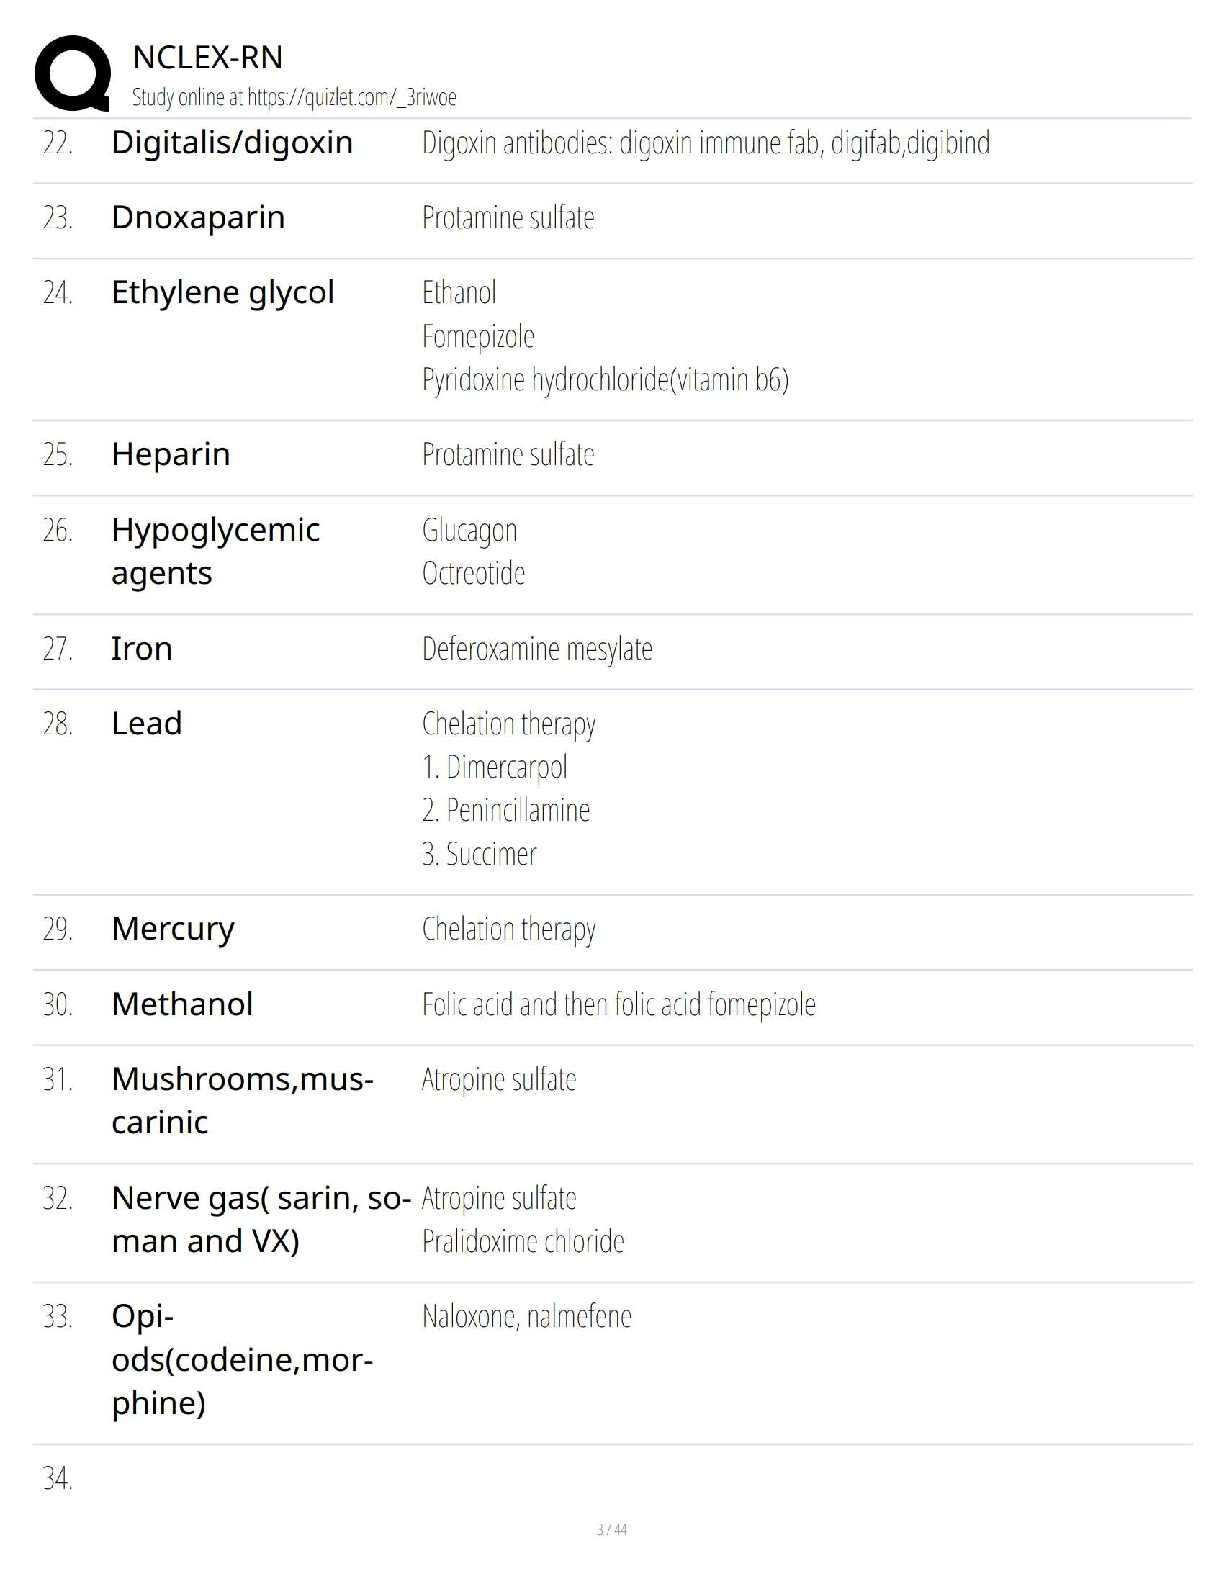Click item number 34
This screenshot has width=1224, height=1584.
[x=57, y=1479]
